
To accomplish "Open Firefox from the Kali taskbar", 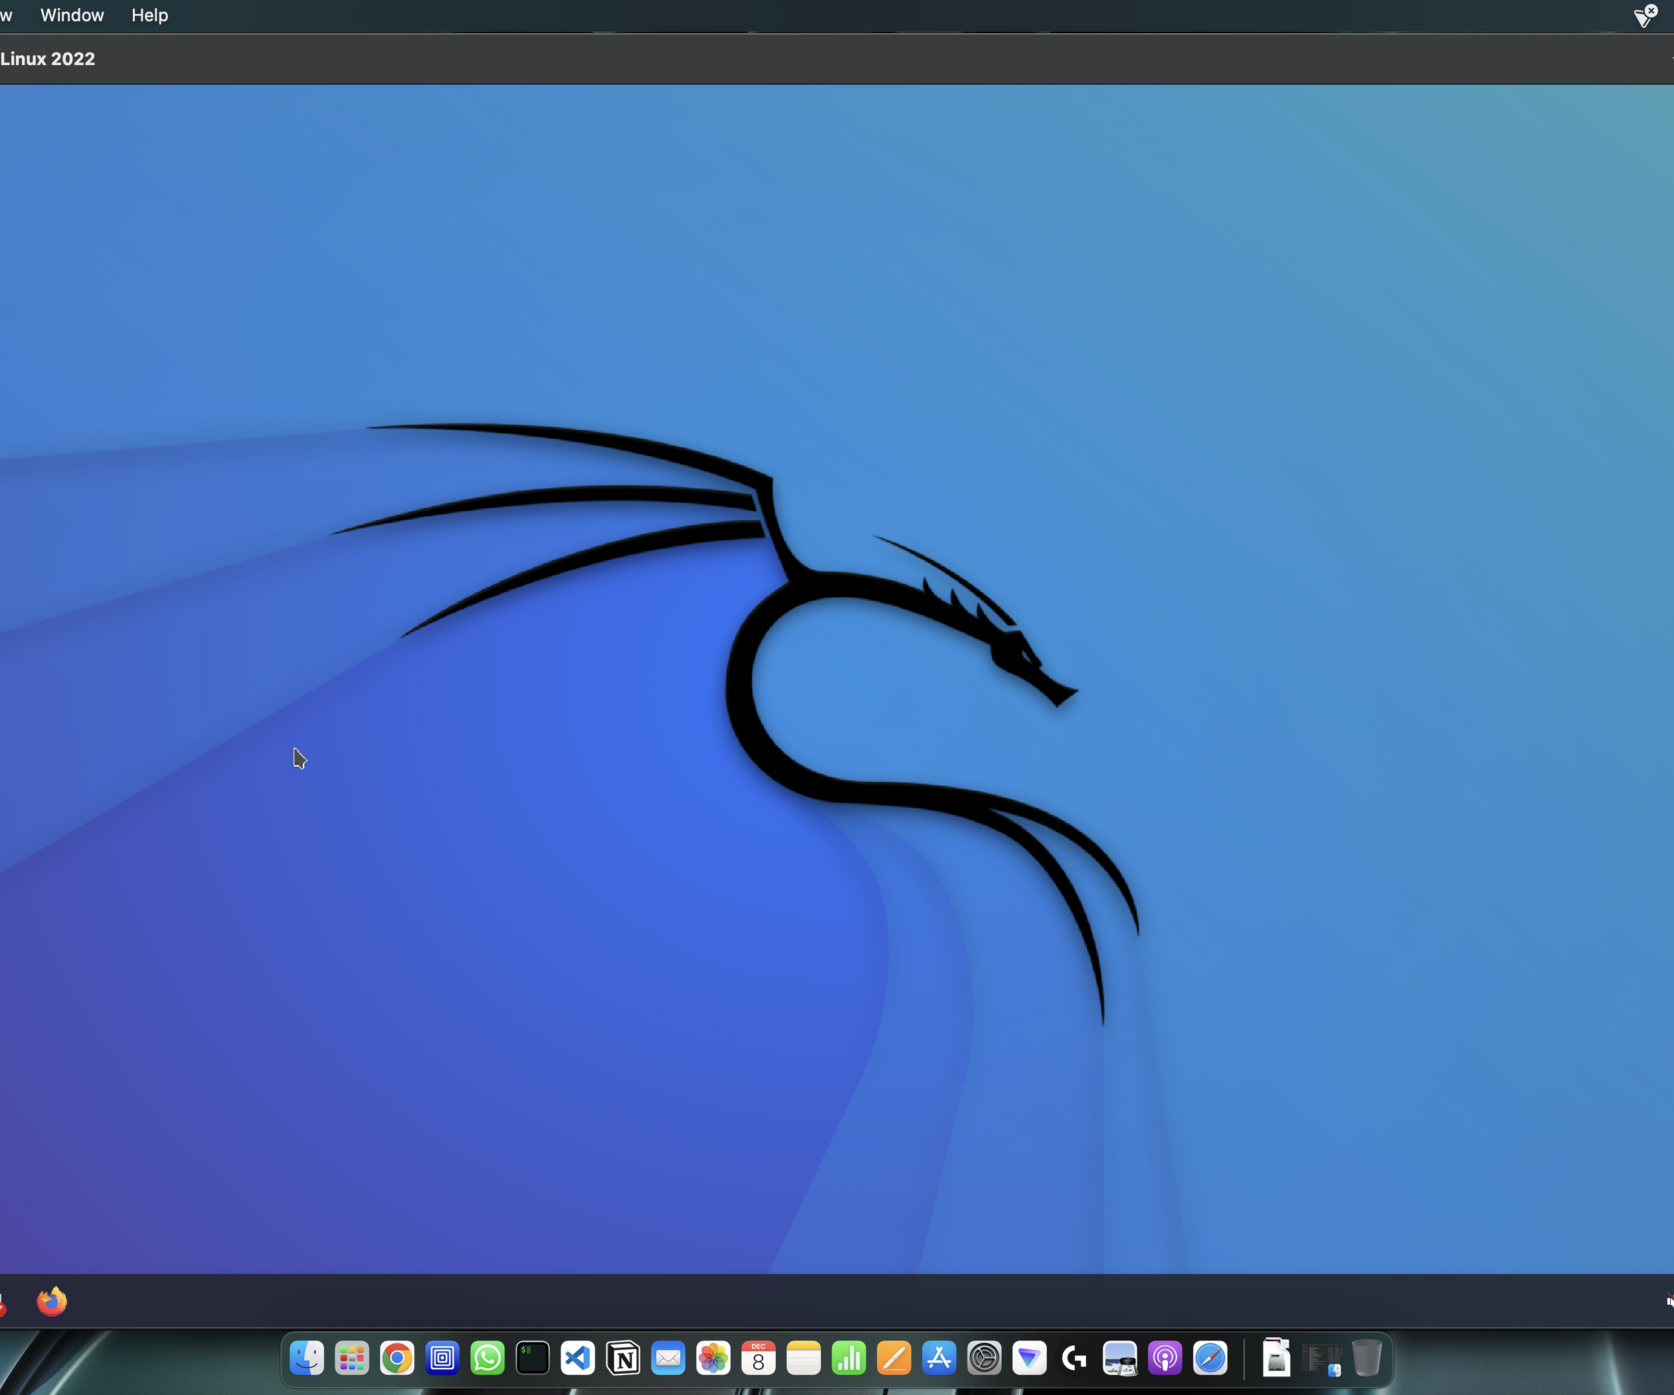I will 51,1301.
